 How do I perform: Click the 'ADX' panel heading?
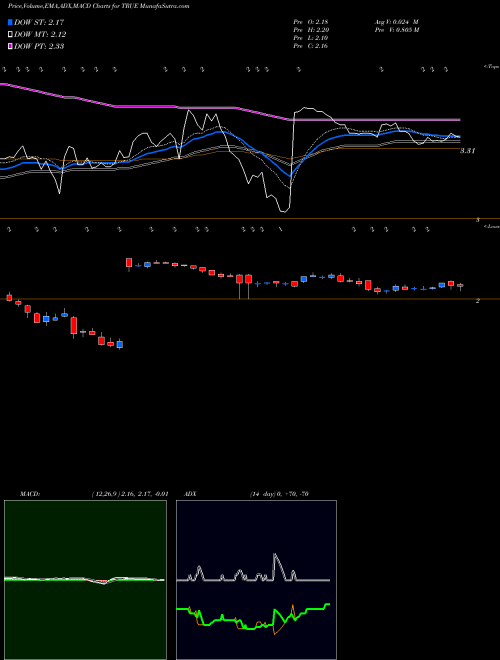[190, 494]
